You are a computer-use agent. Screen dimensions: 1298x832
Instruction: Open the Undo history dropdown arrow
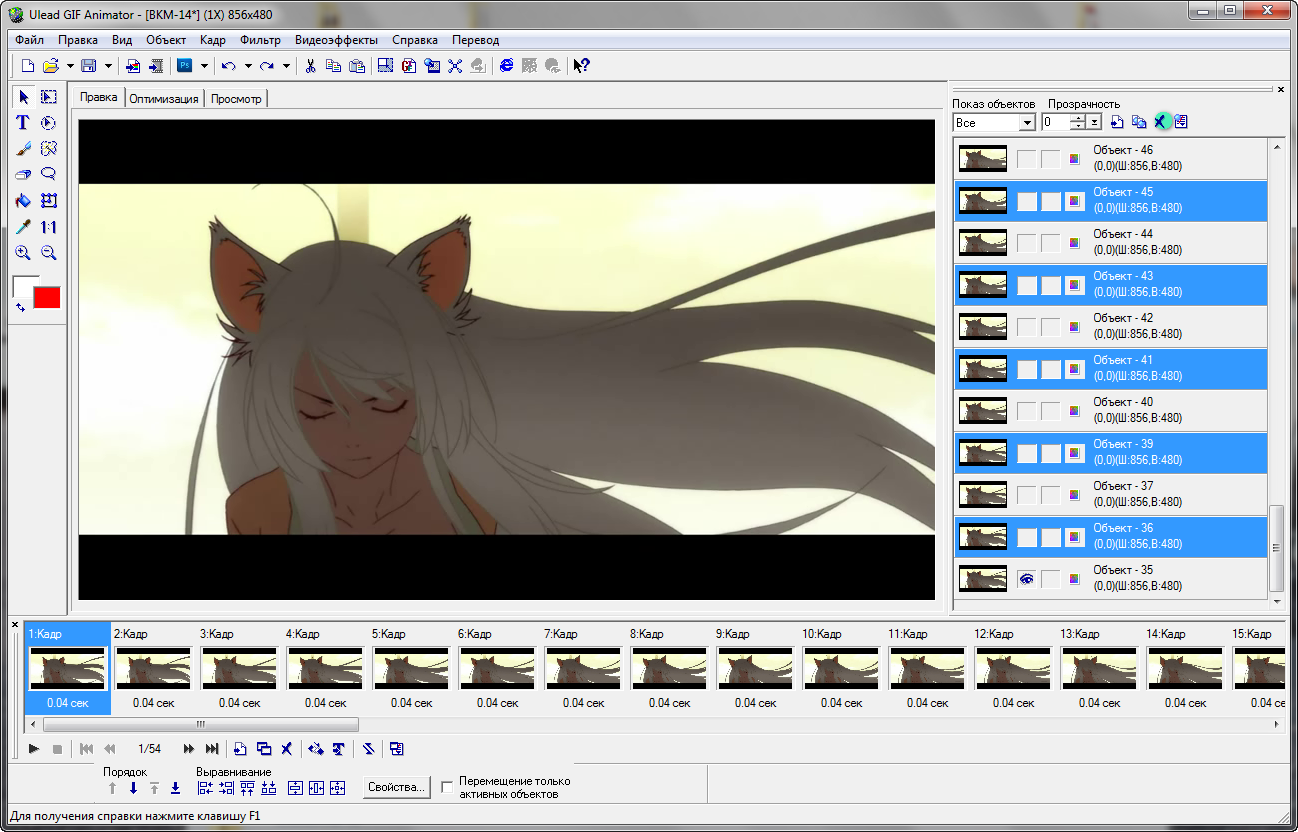[x=247, y=66]
